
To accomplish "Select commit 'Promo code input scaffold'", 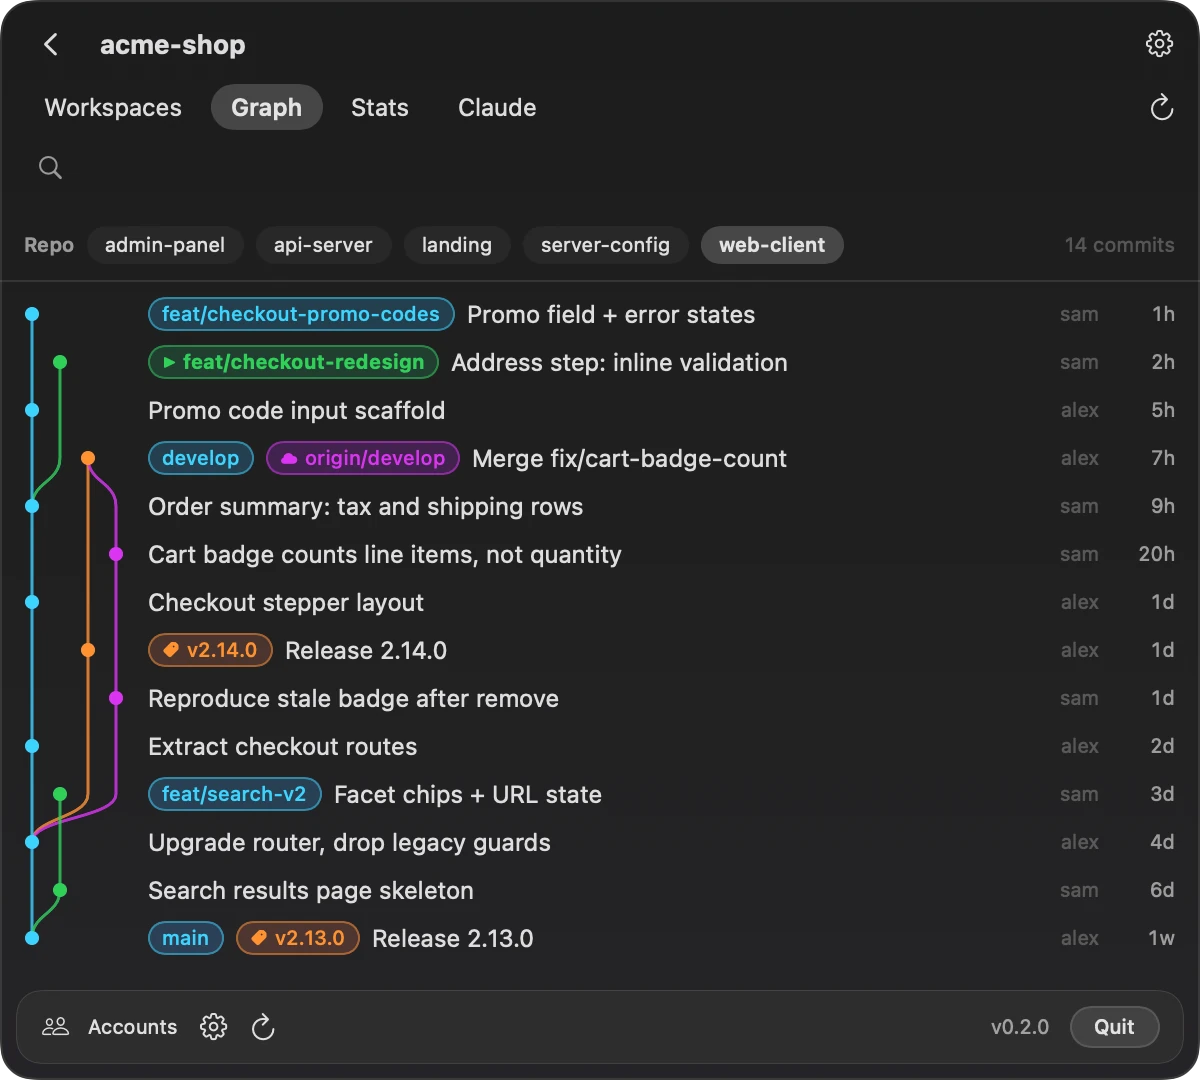I will 296,410.
